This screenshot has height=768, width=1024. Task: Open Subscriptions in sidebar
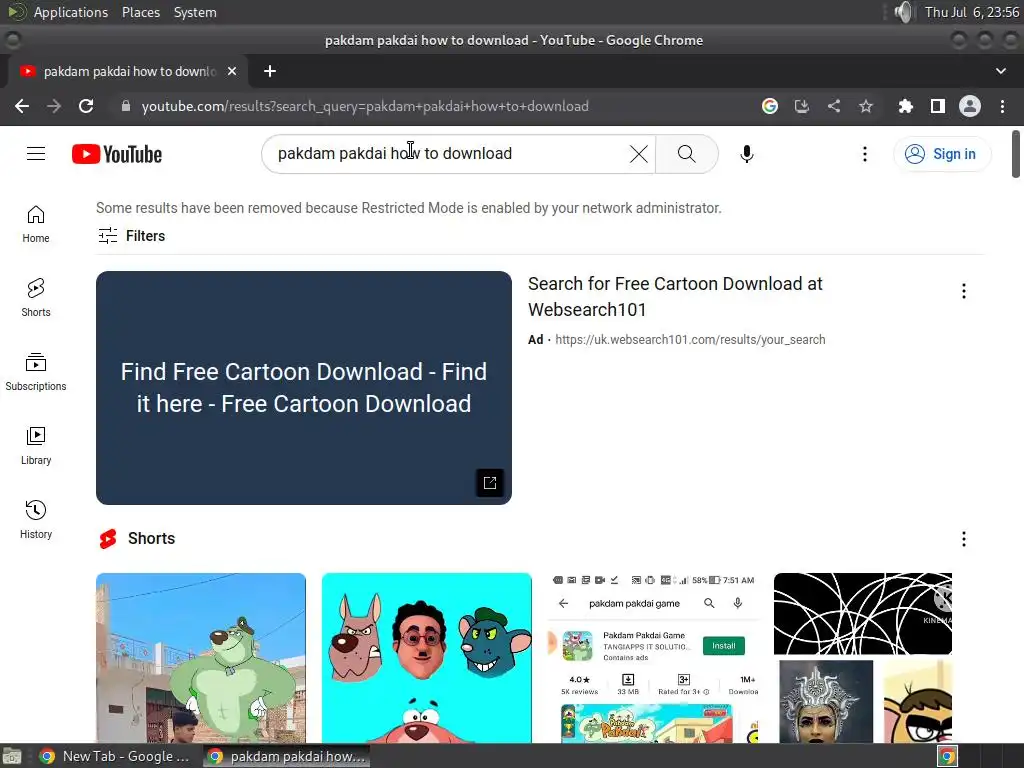[x=36, y=372]
